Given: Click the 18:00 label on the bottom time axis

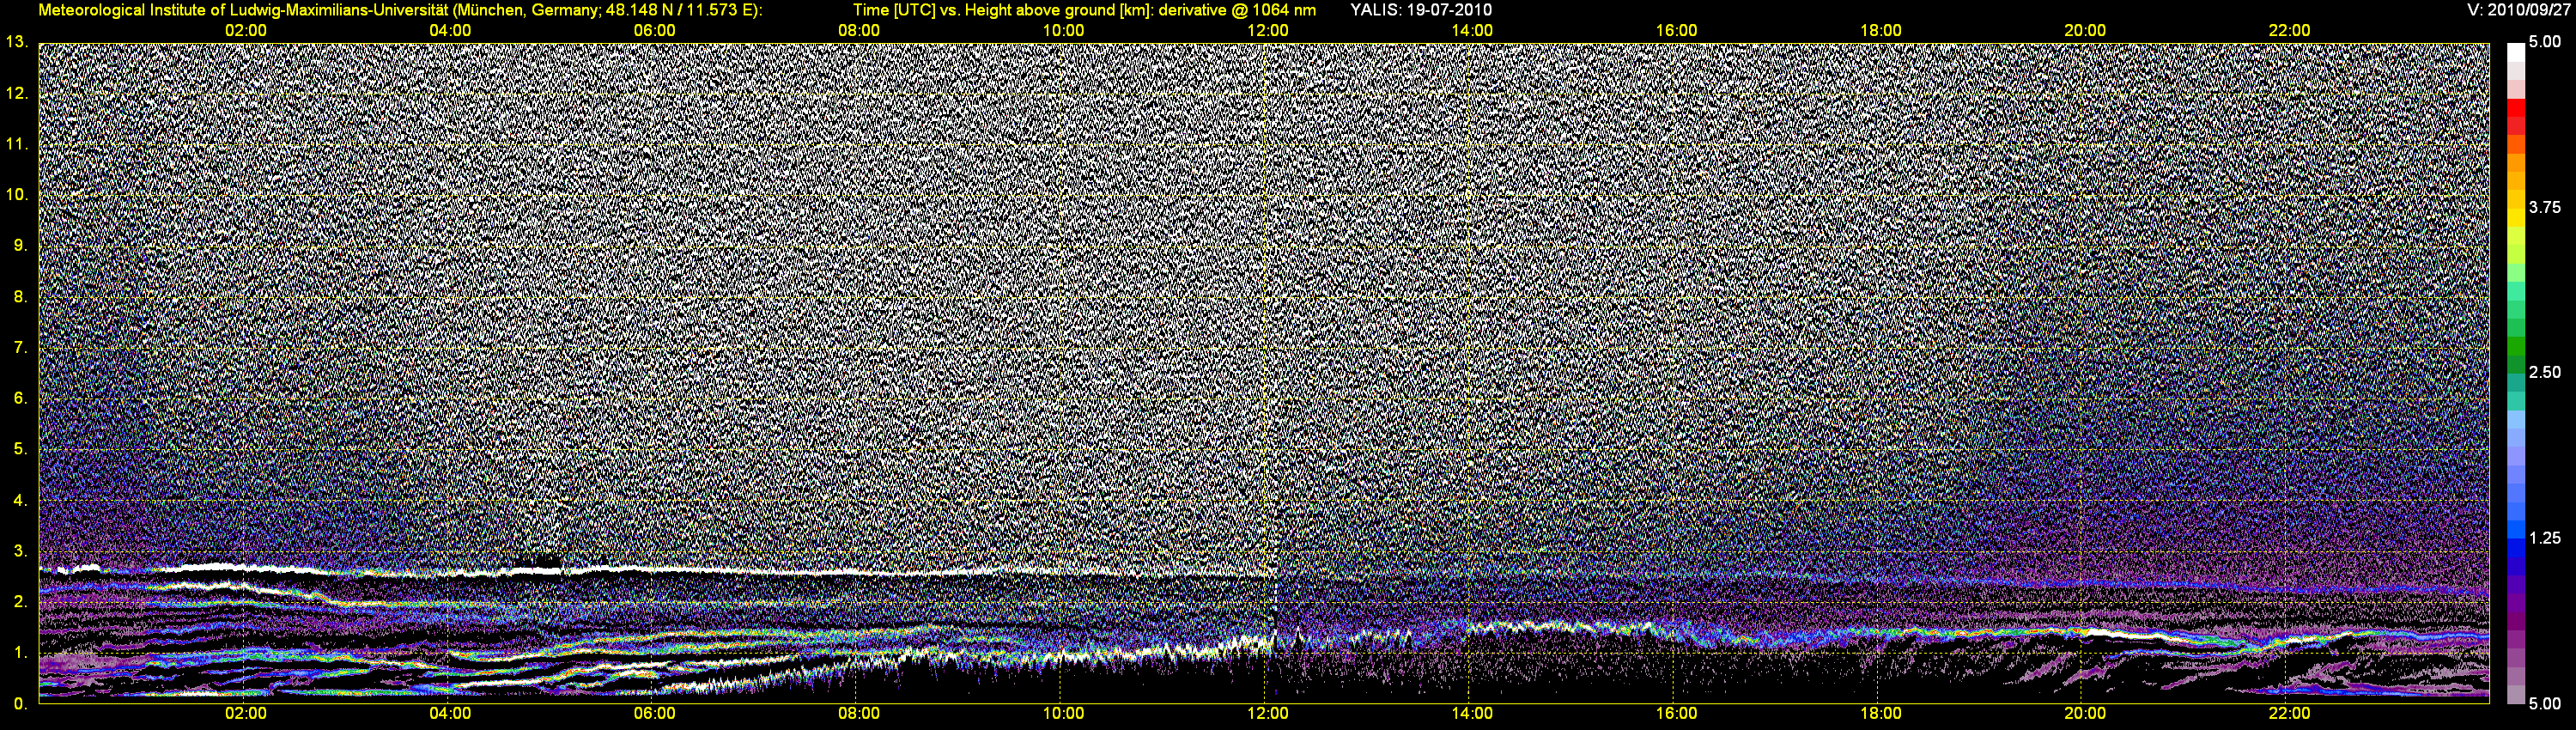Looking at the screenshot, I should 1880,714.
